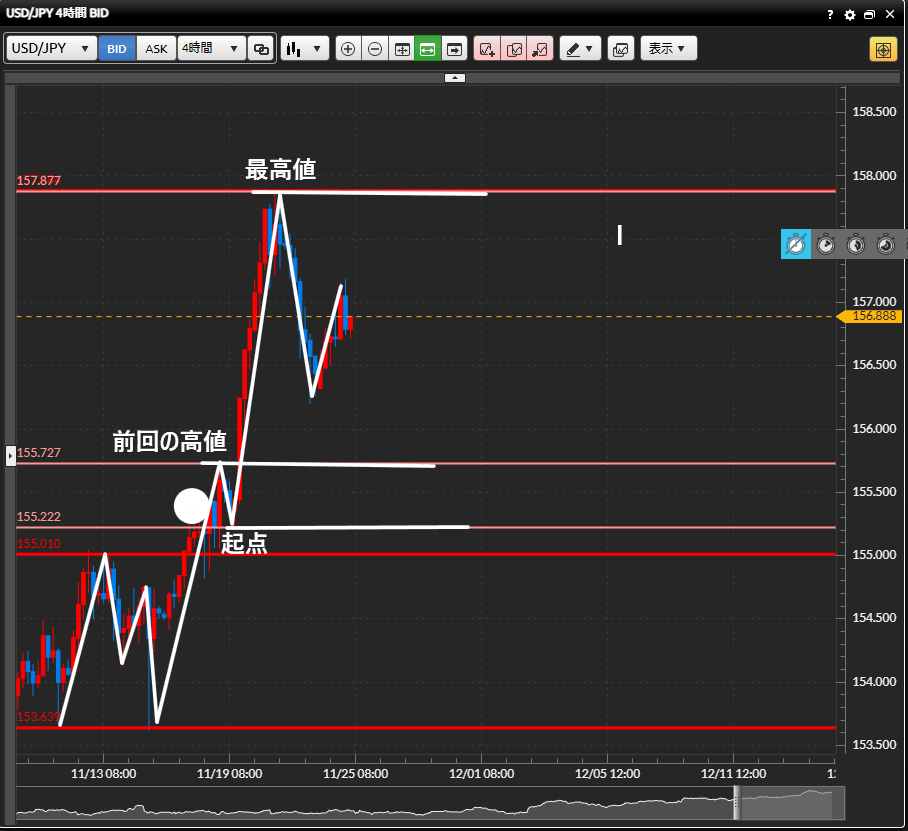Zoom out the chart with minus icon

[375, 49]
